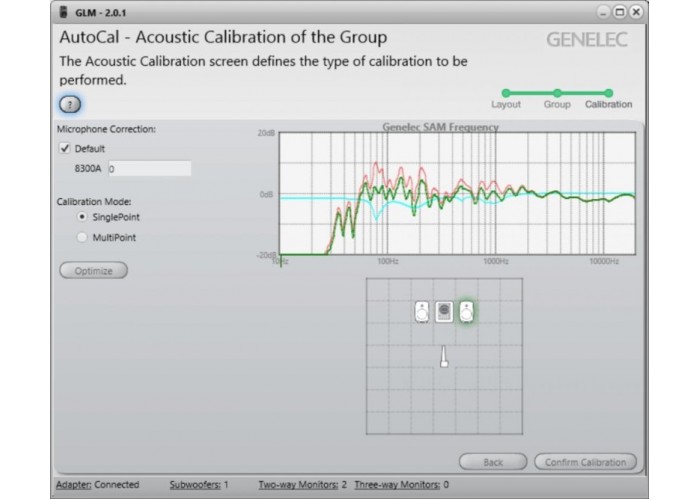Screen dimensions: 700x500
Task: Click the 8300A correction value field
Action: tap(150, 169)
